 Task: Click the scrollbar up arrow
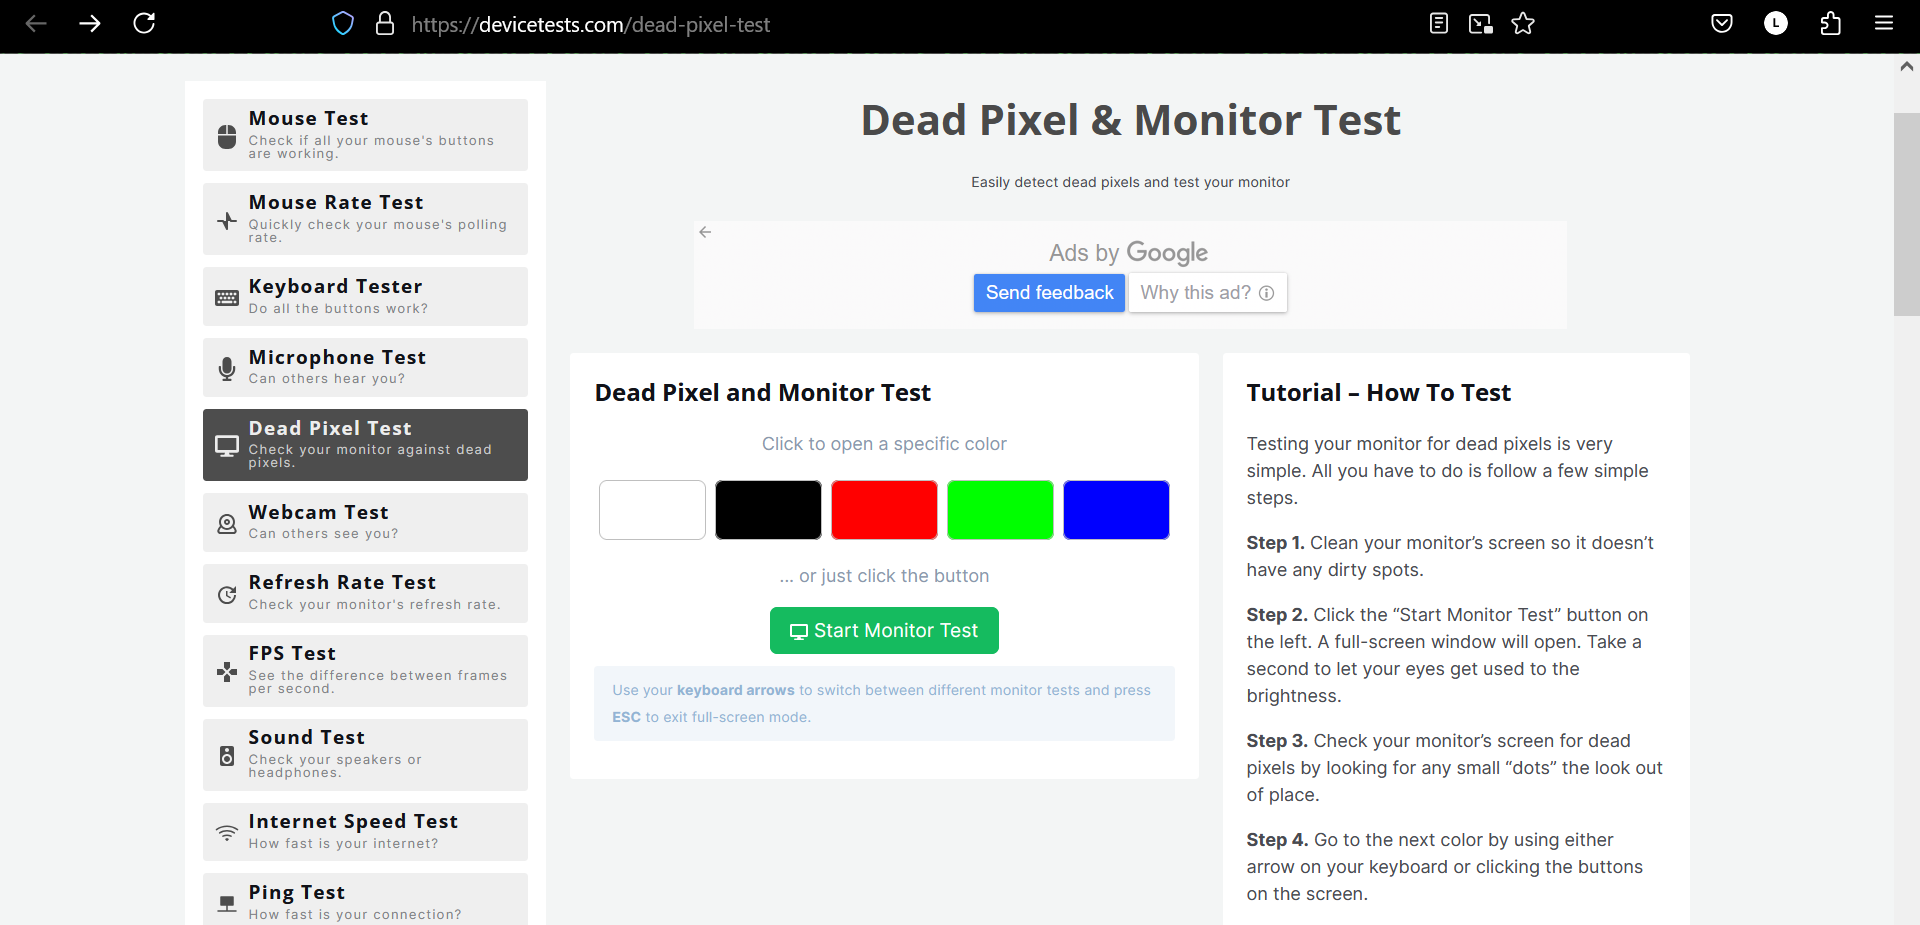(1906, 67)
